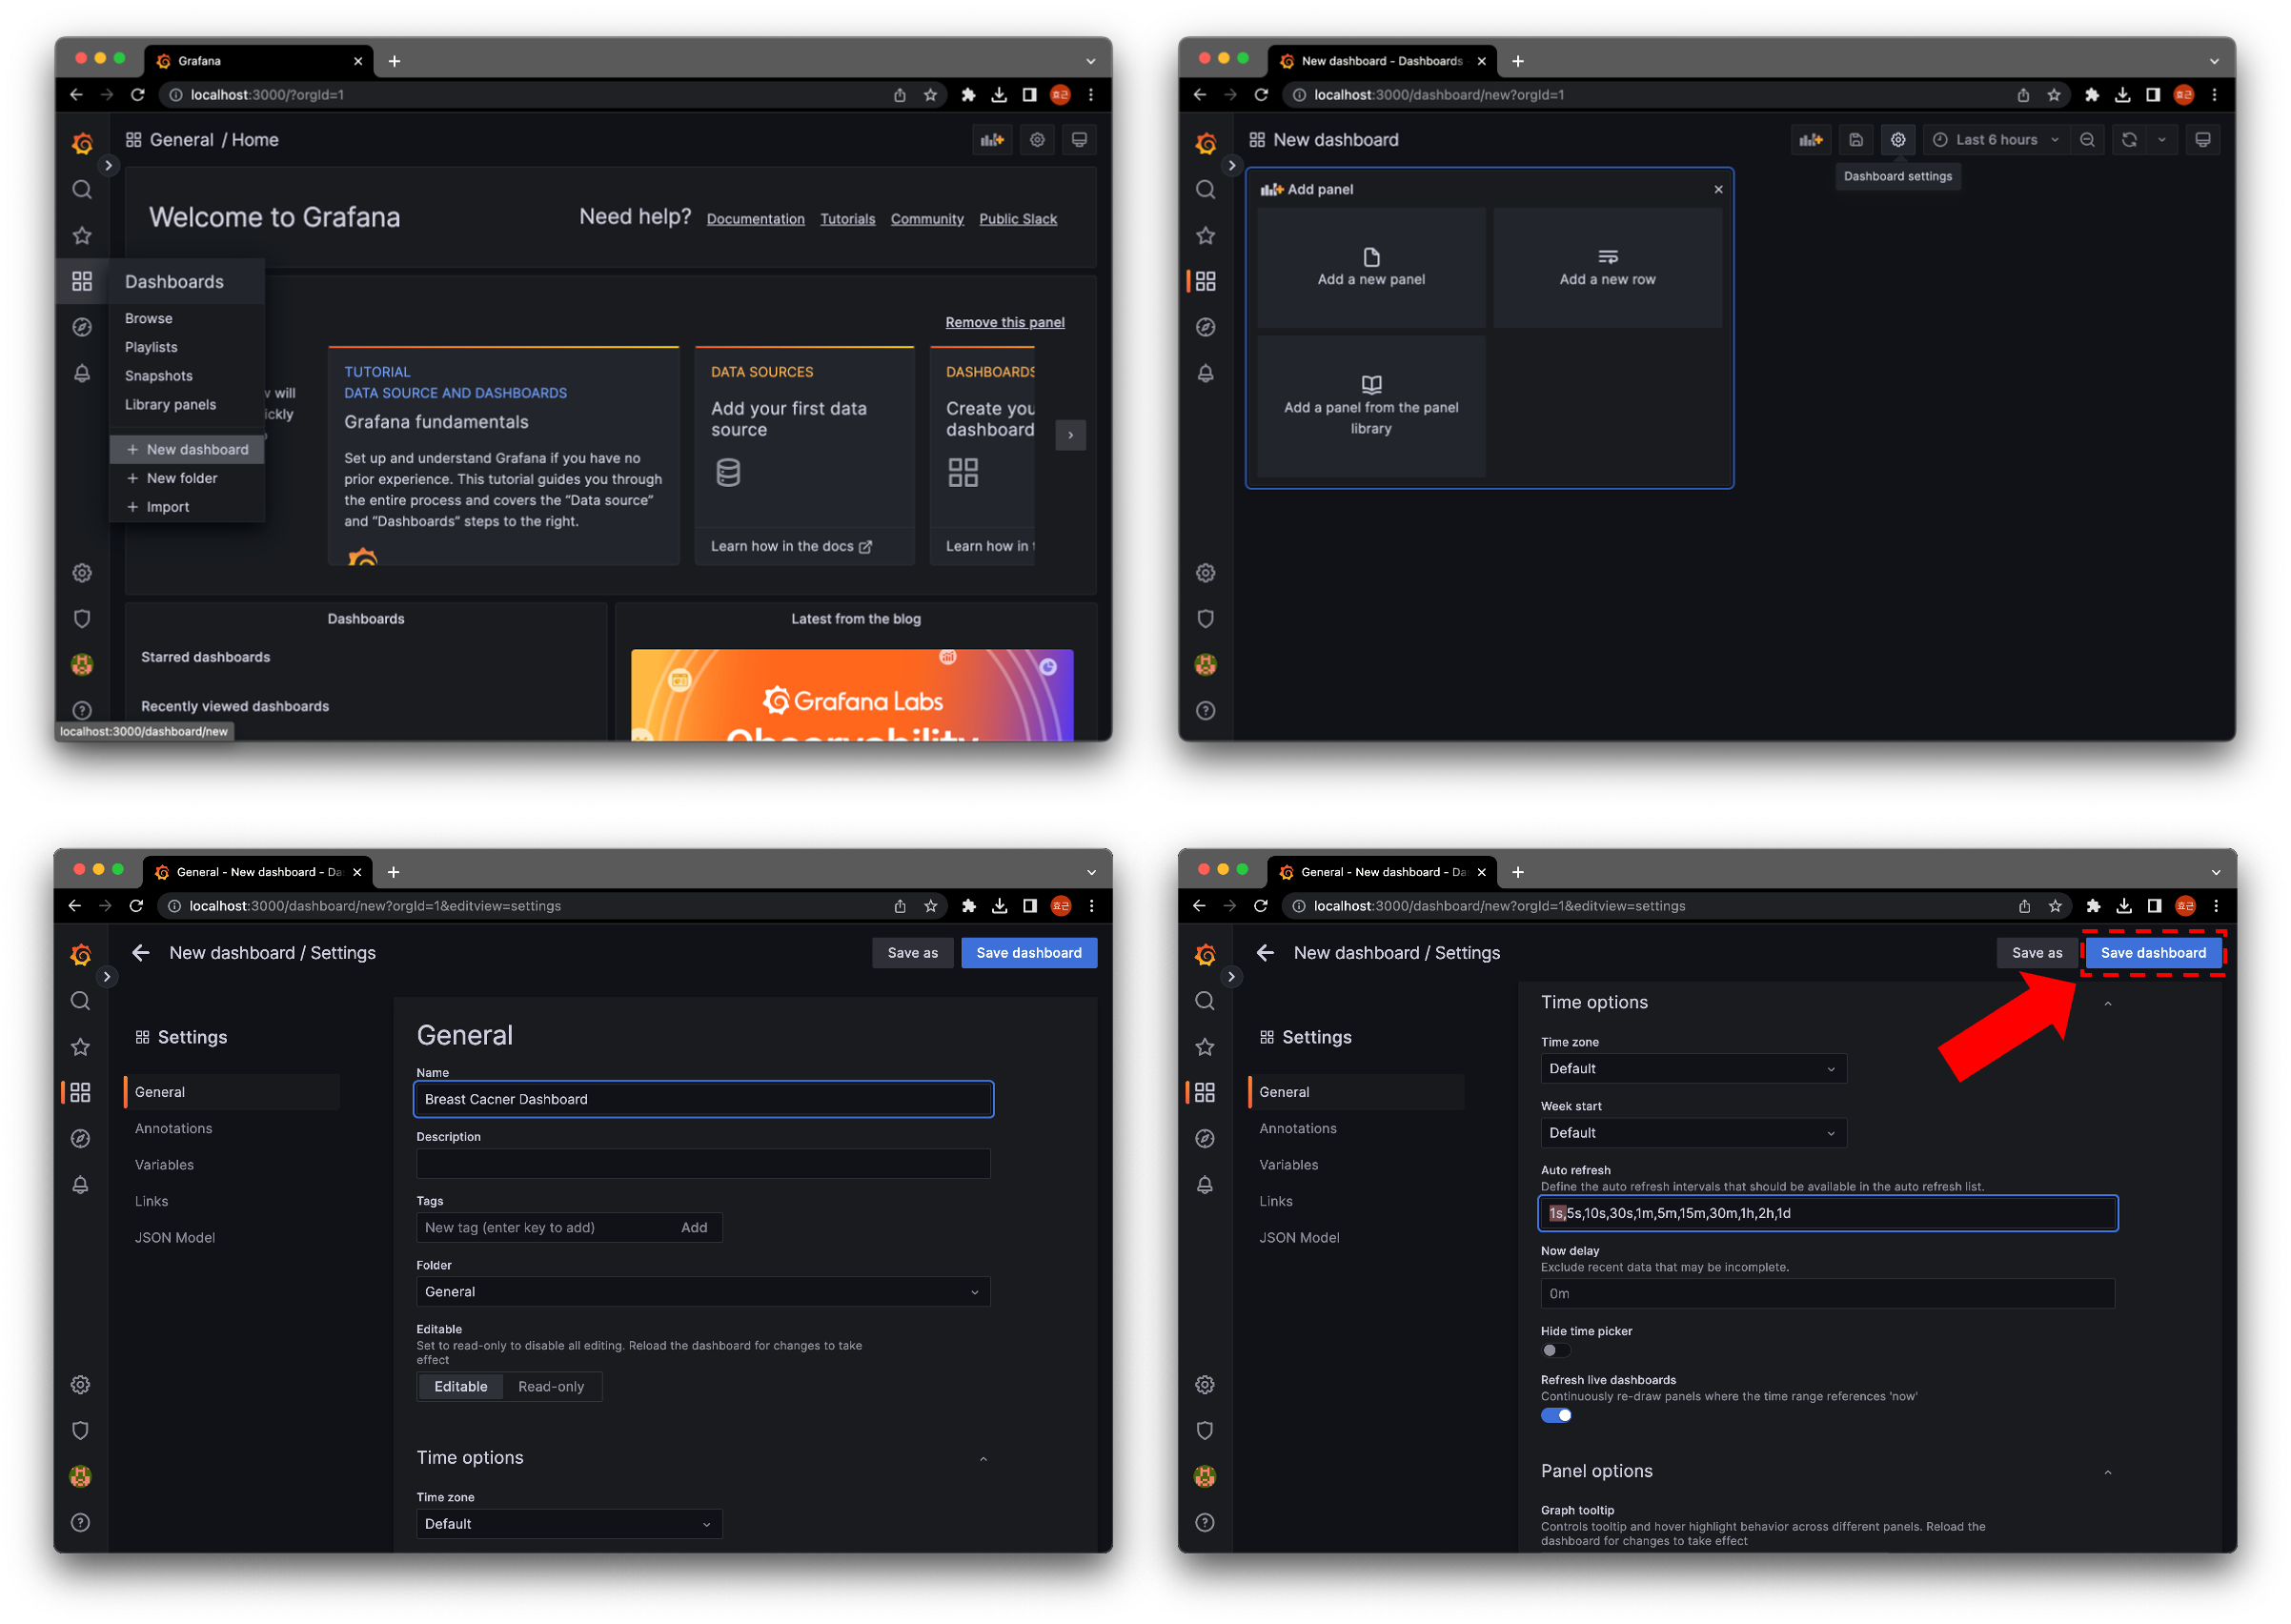Click Save dashboard button in bottom-right window
2291x1624 pixels.
tap(2152, 952)
